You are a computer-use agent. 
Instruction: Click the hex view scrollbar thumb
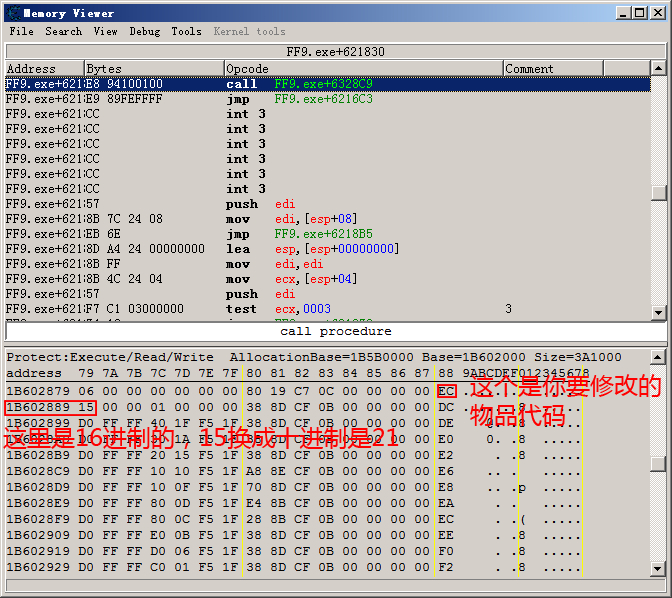tap(658, 463)
